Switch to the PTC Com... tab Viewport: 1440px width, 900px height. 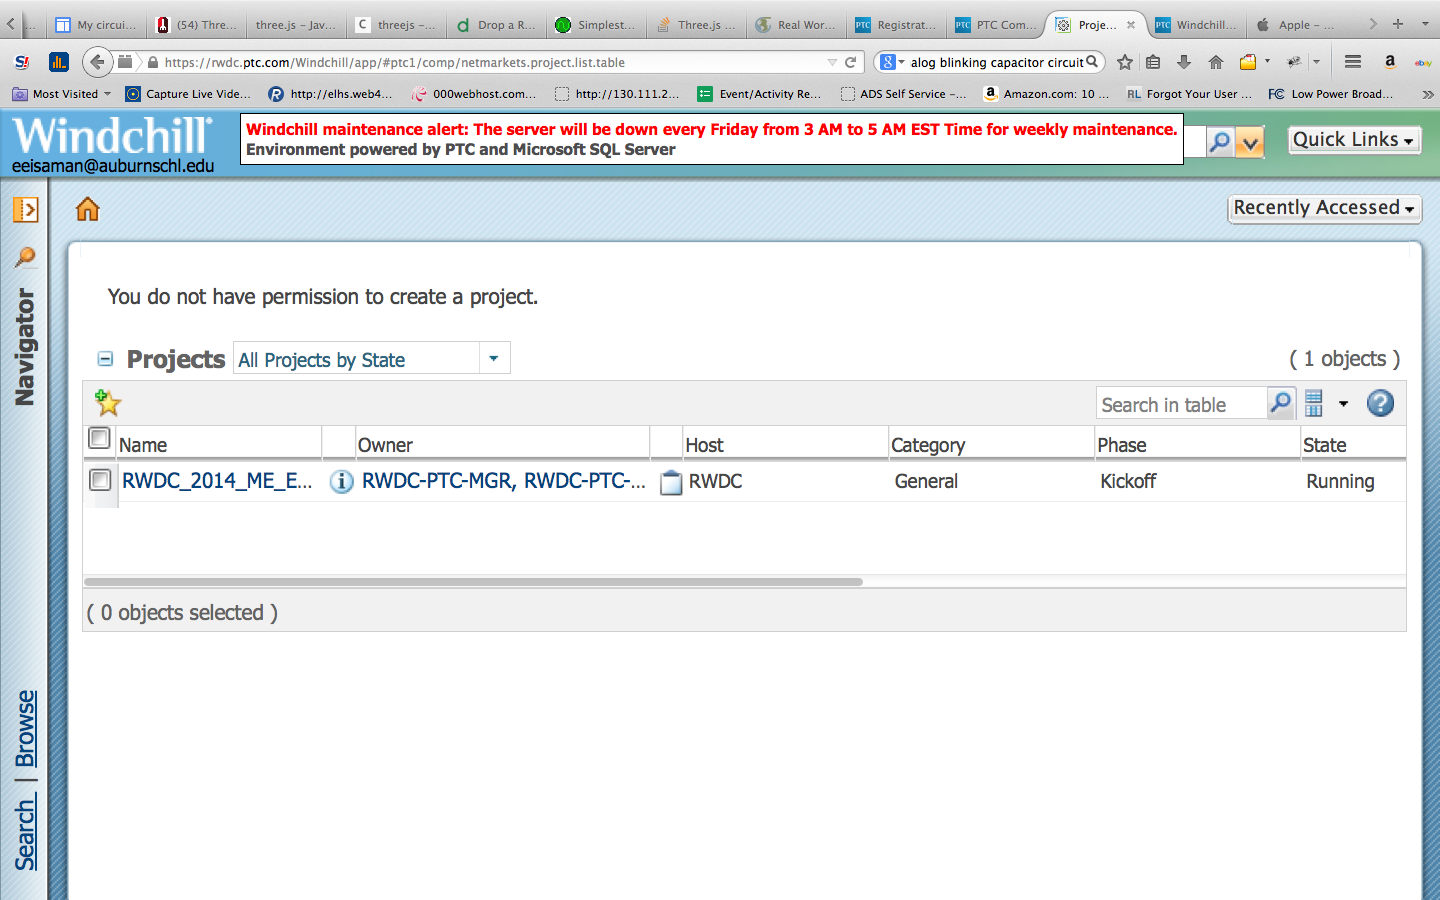click(x=996, y=25)
